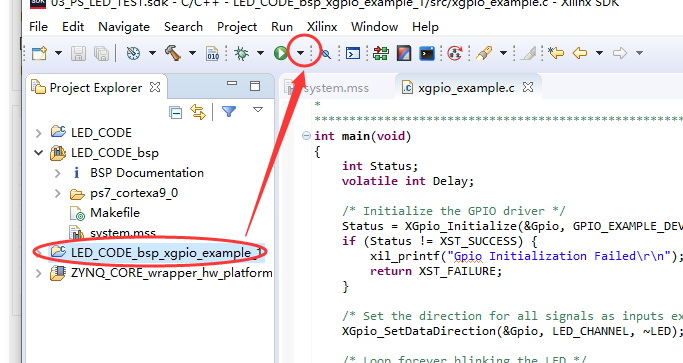The width and height of the screenshot is (683, 363).
Task: Expand the ZYNQ_CORE_wrapper_hw_platform project
Action: pyautogui.click(x=38, y=273)
